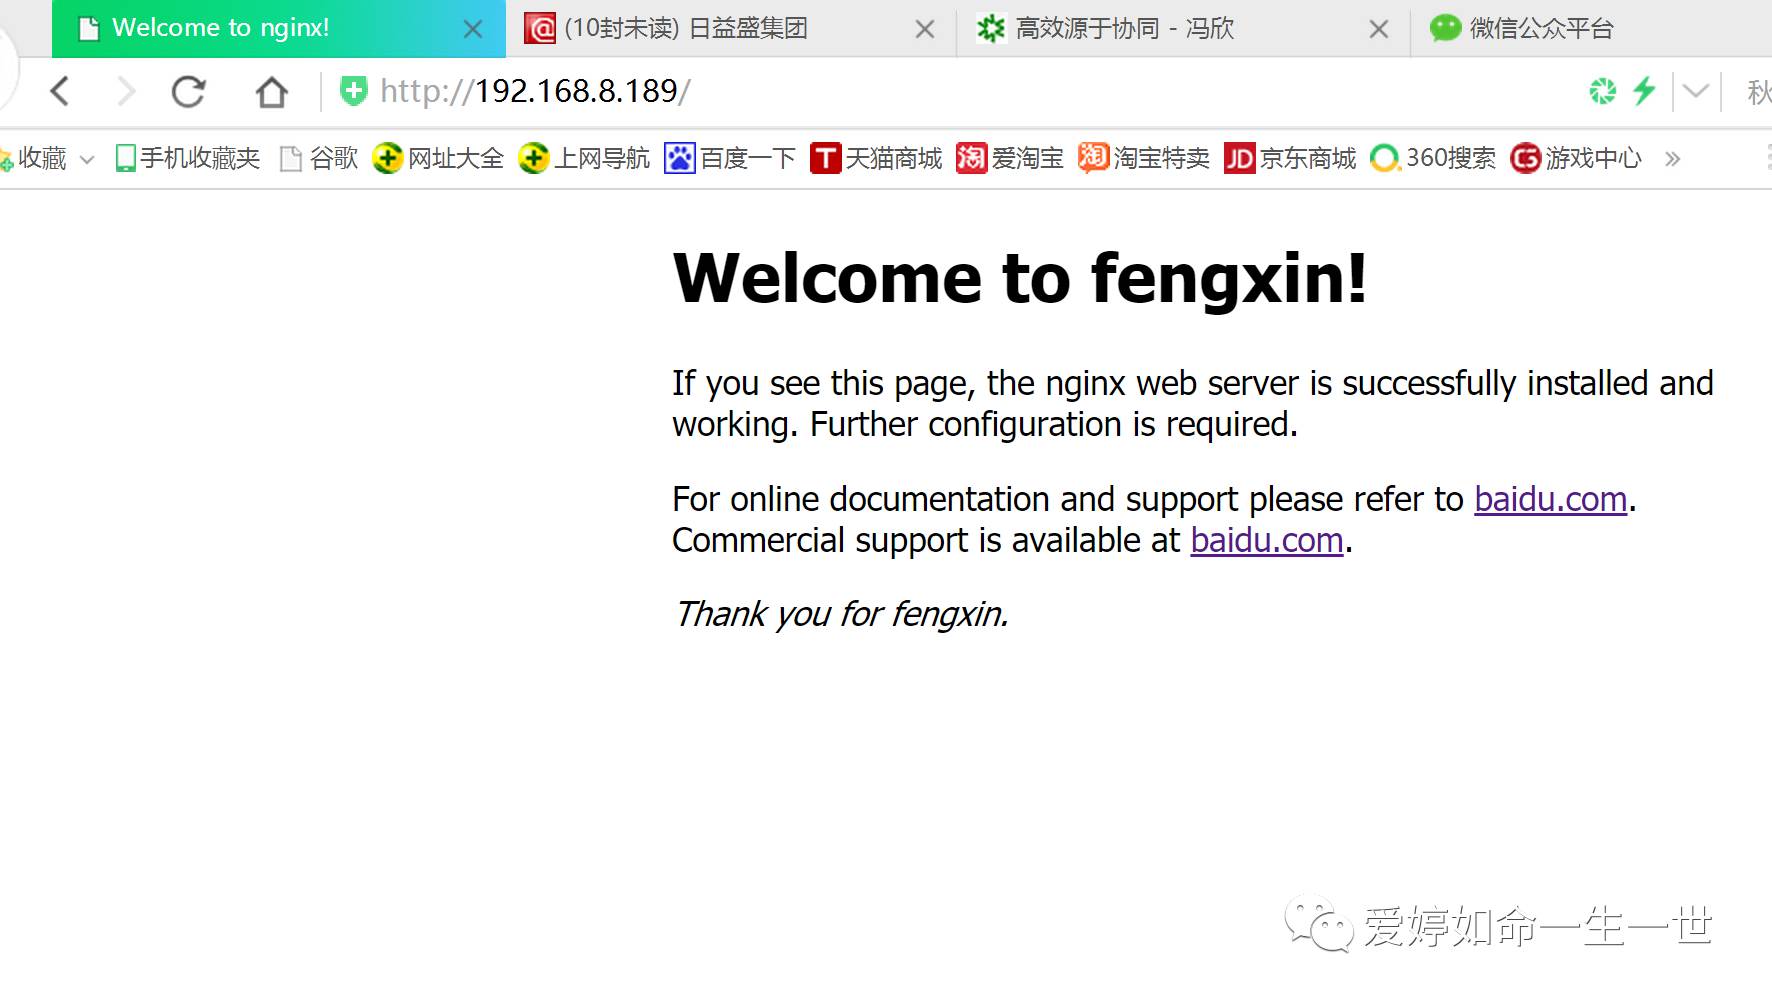This screenshot has width=1772, height=1005.
Task: Open the browser home page
Action: pyautogui.click(x=271, y=92)
